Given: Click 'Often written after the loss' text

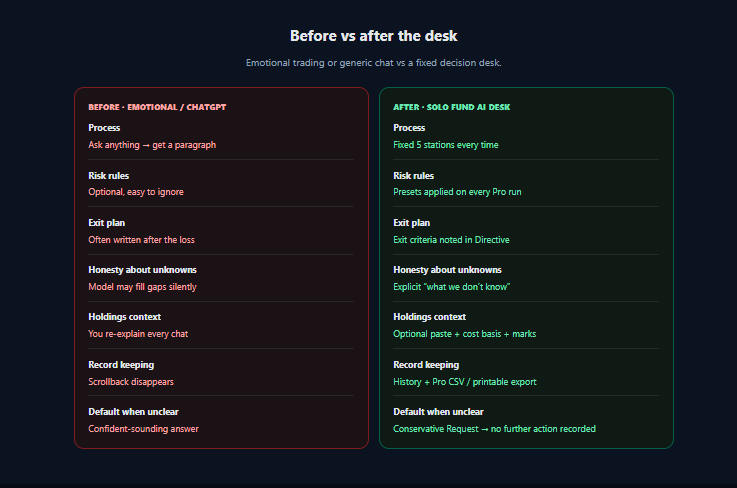Looking at the screenshot, I should coord(141,240).
